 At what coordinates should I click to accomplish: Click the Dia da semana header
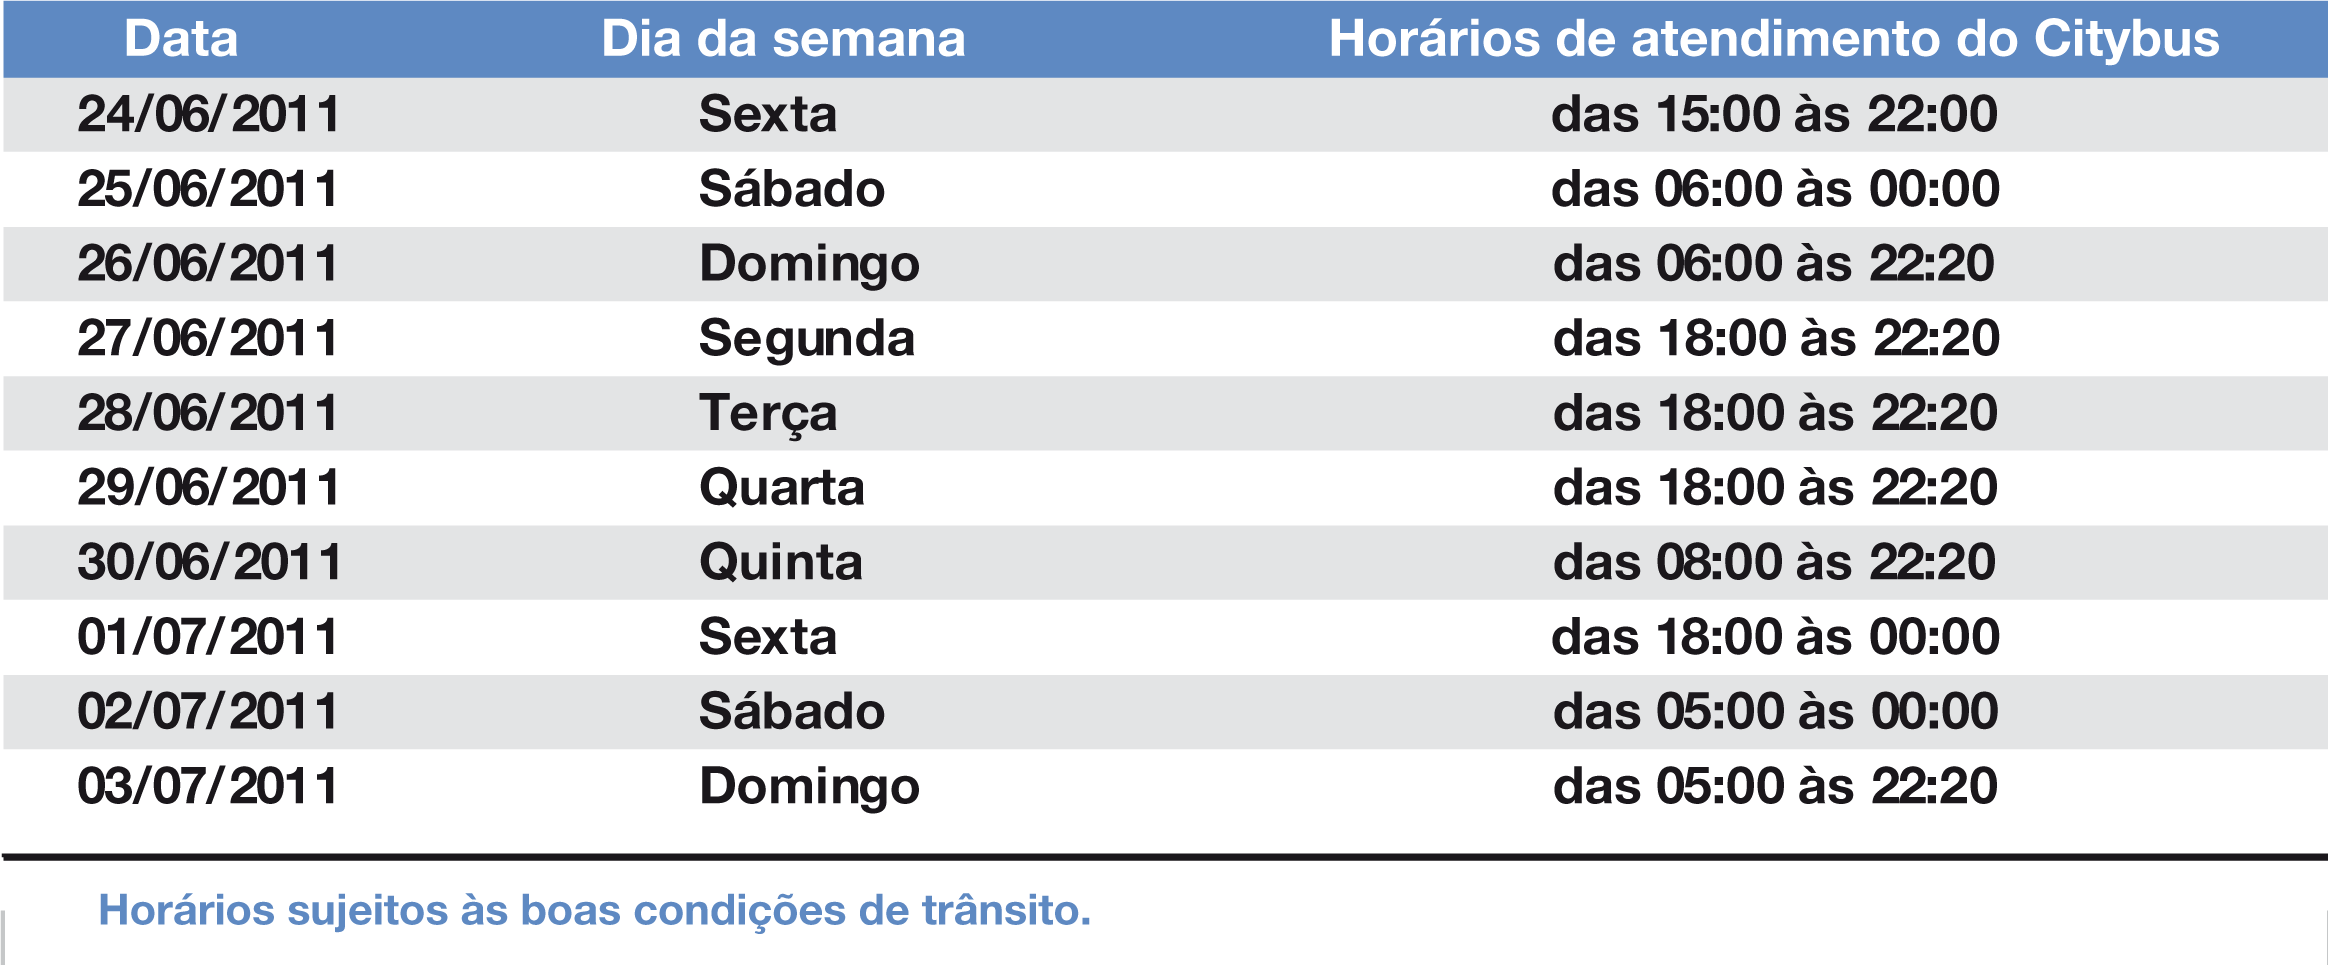click(783, 39)
